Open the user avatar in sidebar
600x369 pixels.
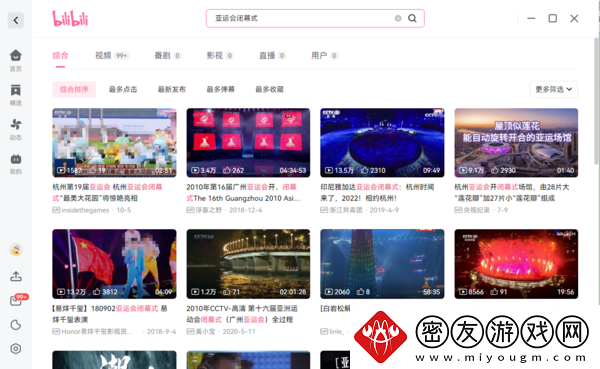click(x=16, y=250)
